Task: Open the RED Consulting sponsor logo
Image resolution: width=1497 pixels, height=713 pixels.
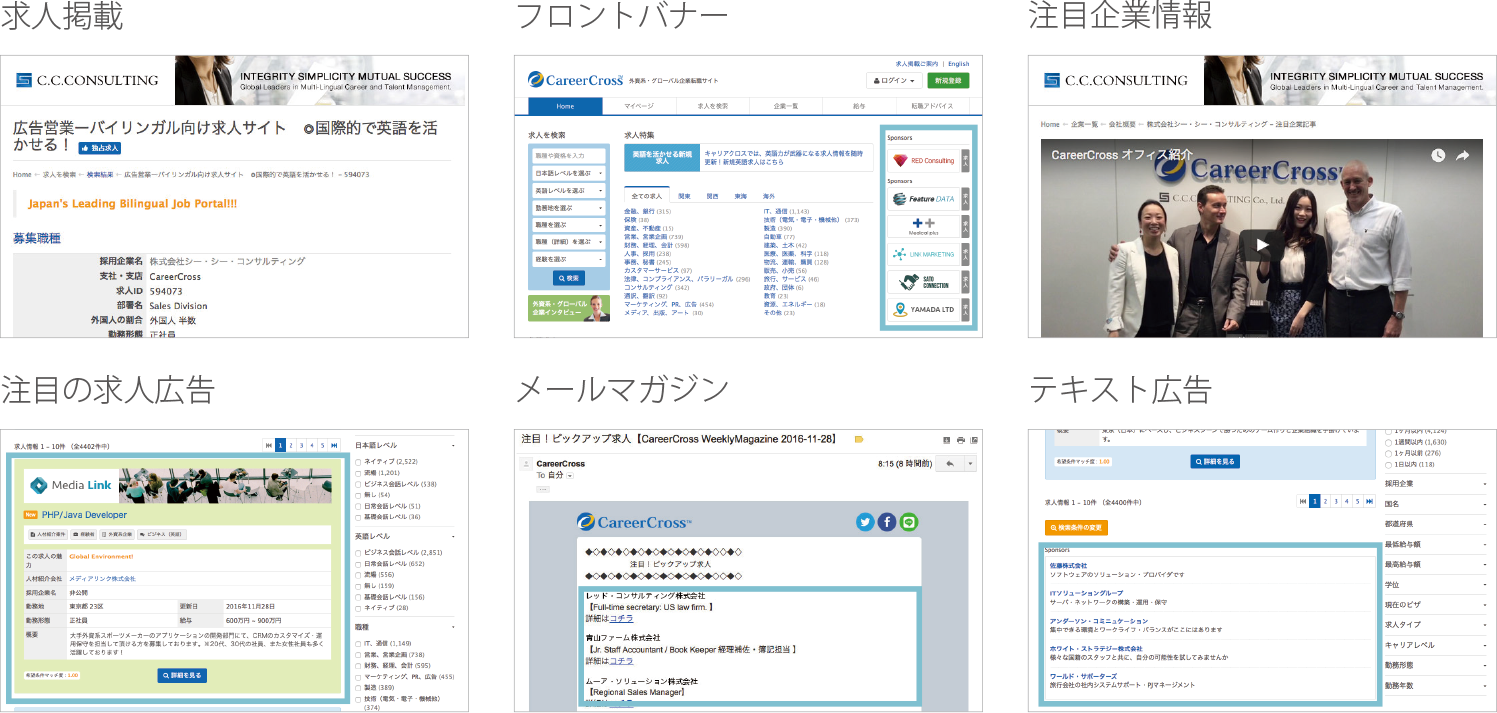Action: (x=923, y=160)
